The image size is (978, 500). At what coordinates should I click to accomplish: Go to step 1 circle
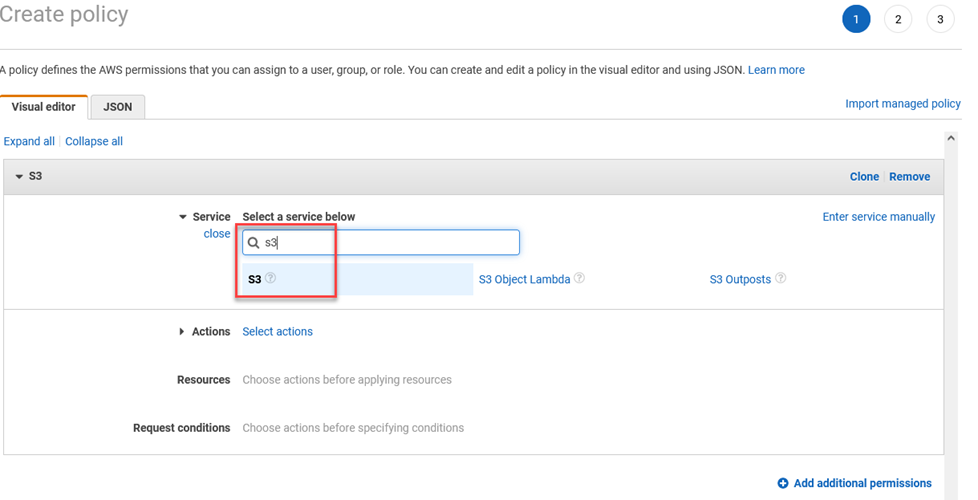tap(856, 19)
